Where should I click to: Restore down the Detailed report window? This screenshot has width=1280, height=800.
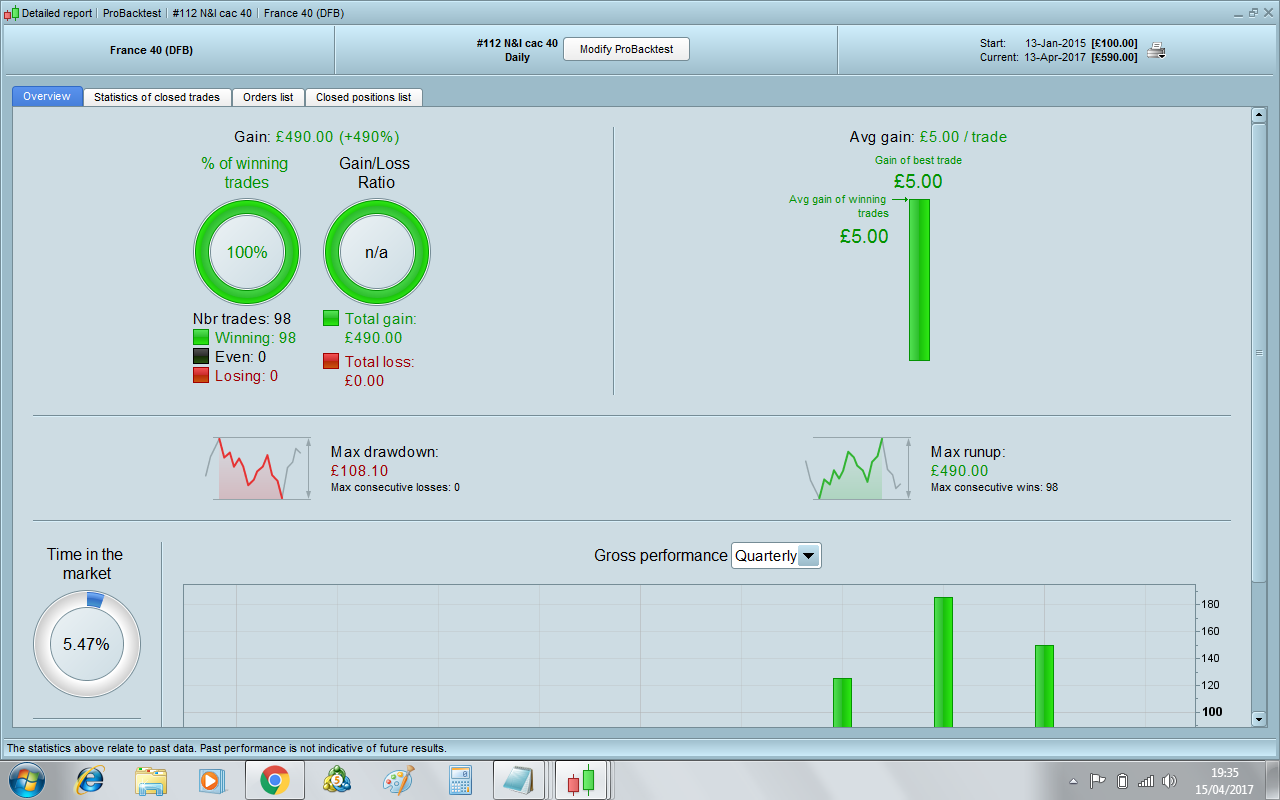[x=1253, y=12]
